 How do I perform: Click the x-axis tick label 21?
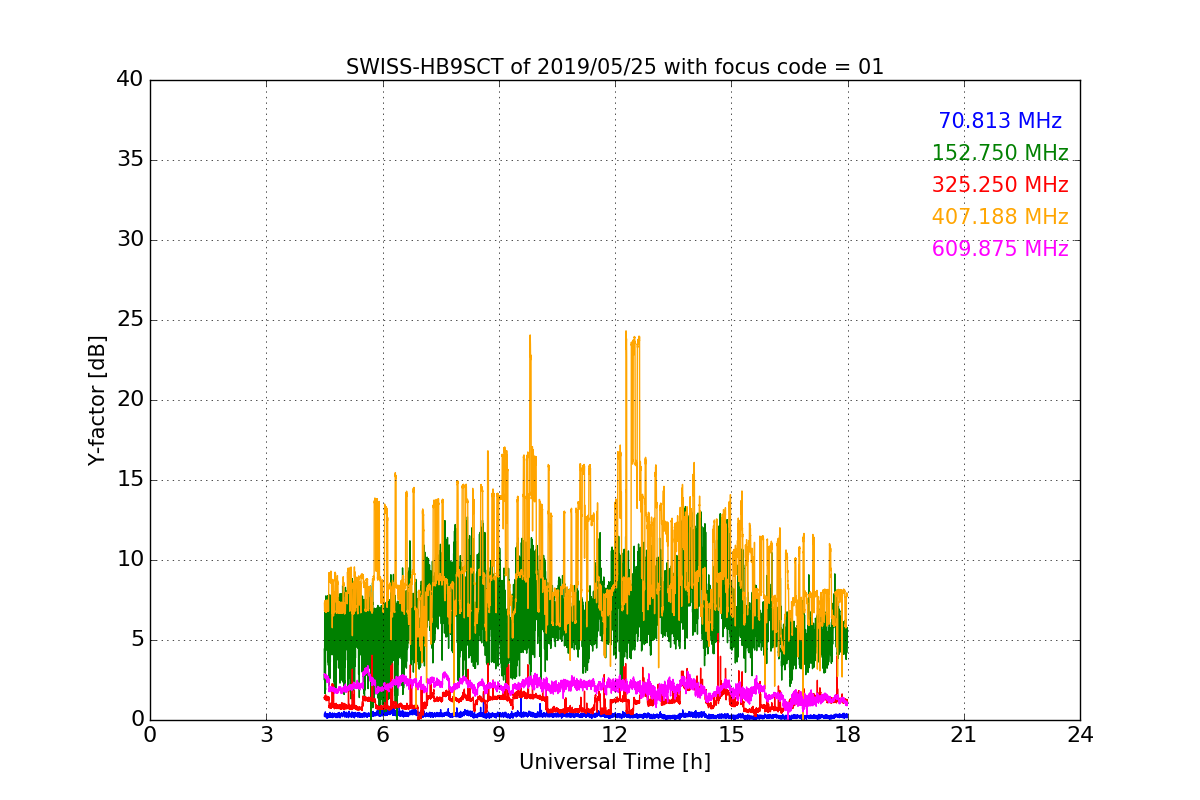tap(964, 735)
